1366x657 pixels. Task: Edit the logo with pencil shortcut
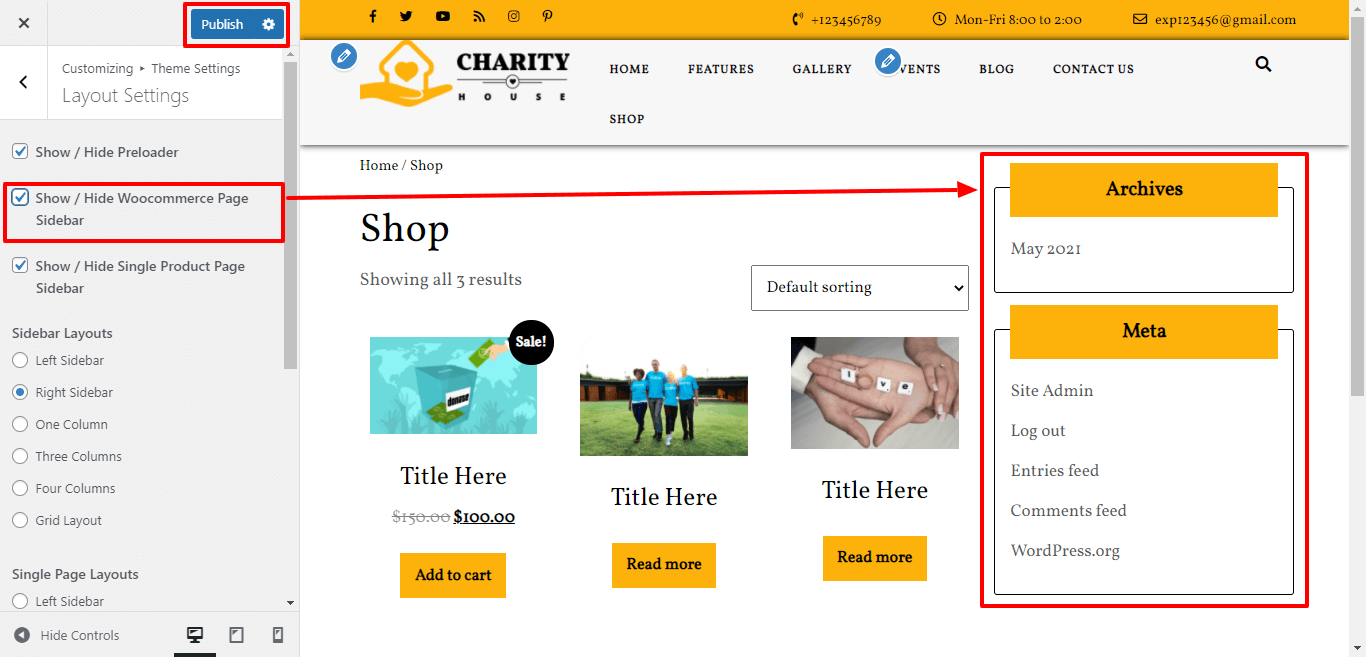(344, 56)
